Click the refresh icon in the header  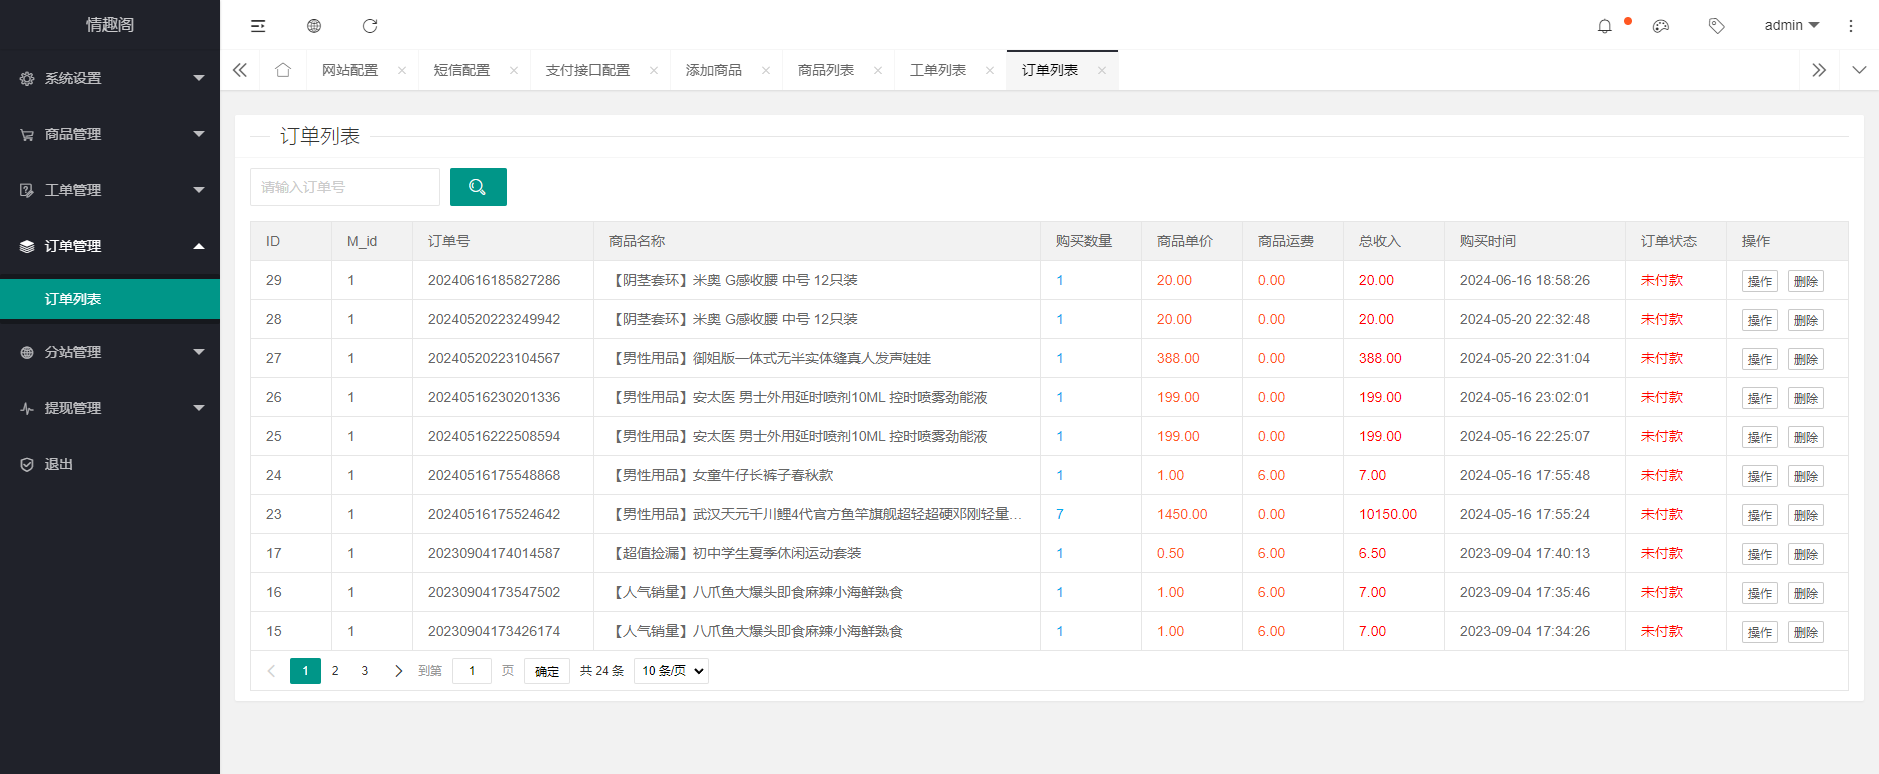point(370,26)
